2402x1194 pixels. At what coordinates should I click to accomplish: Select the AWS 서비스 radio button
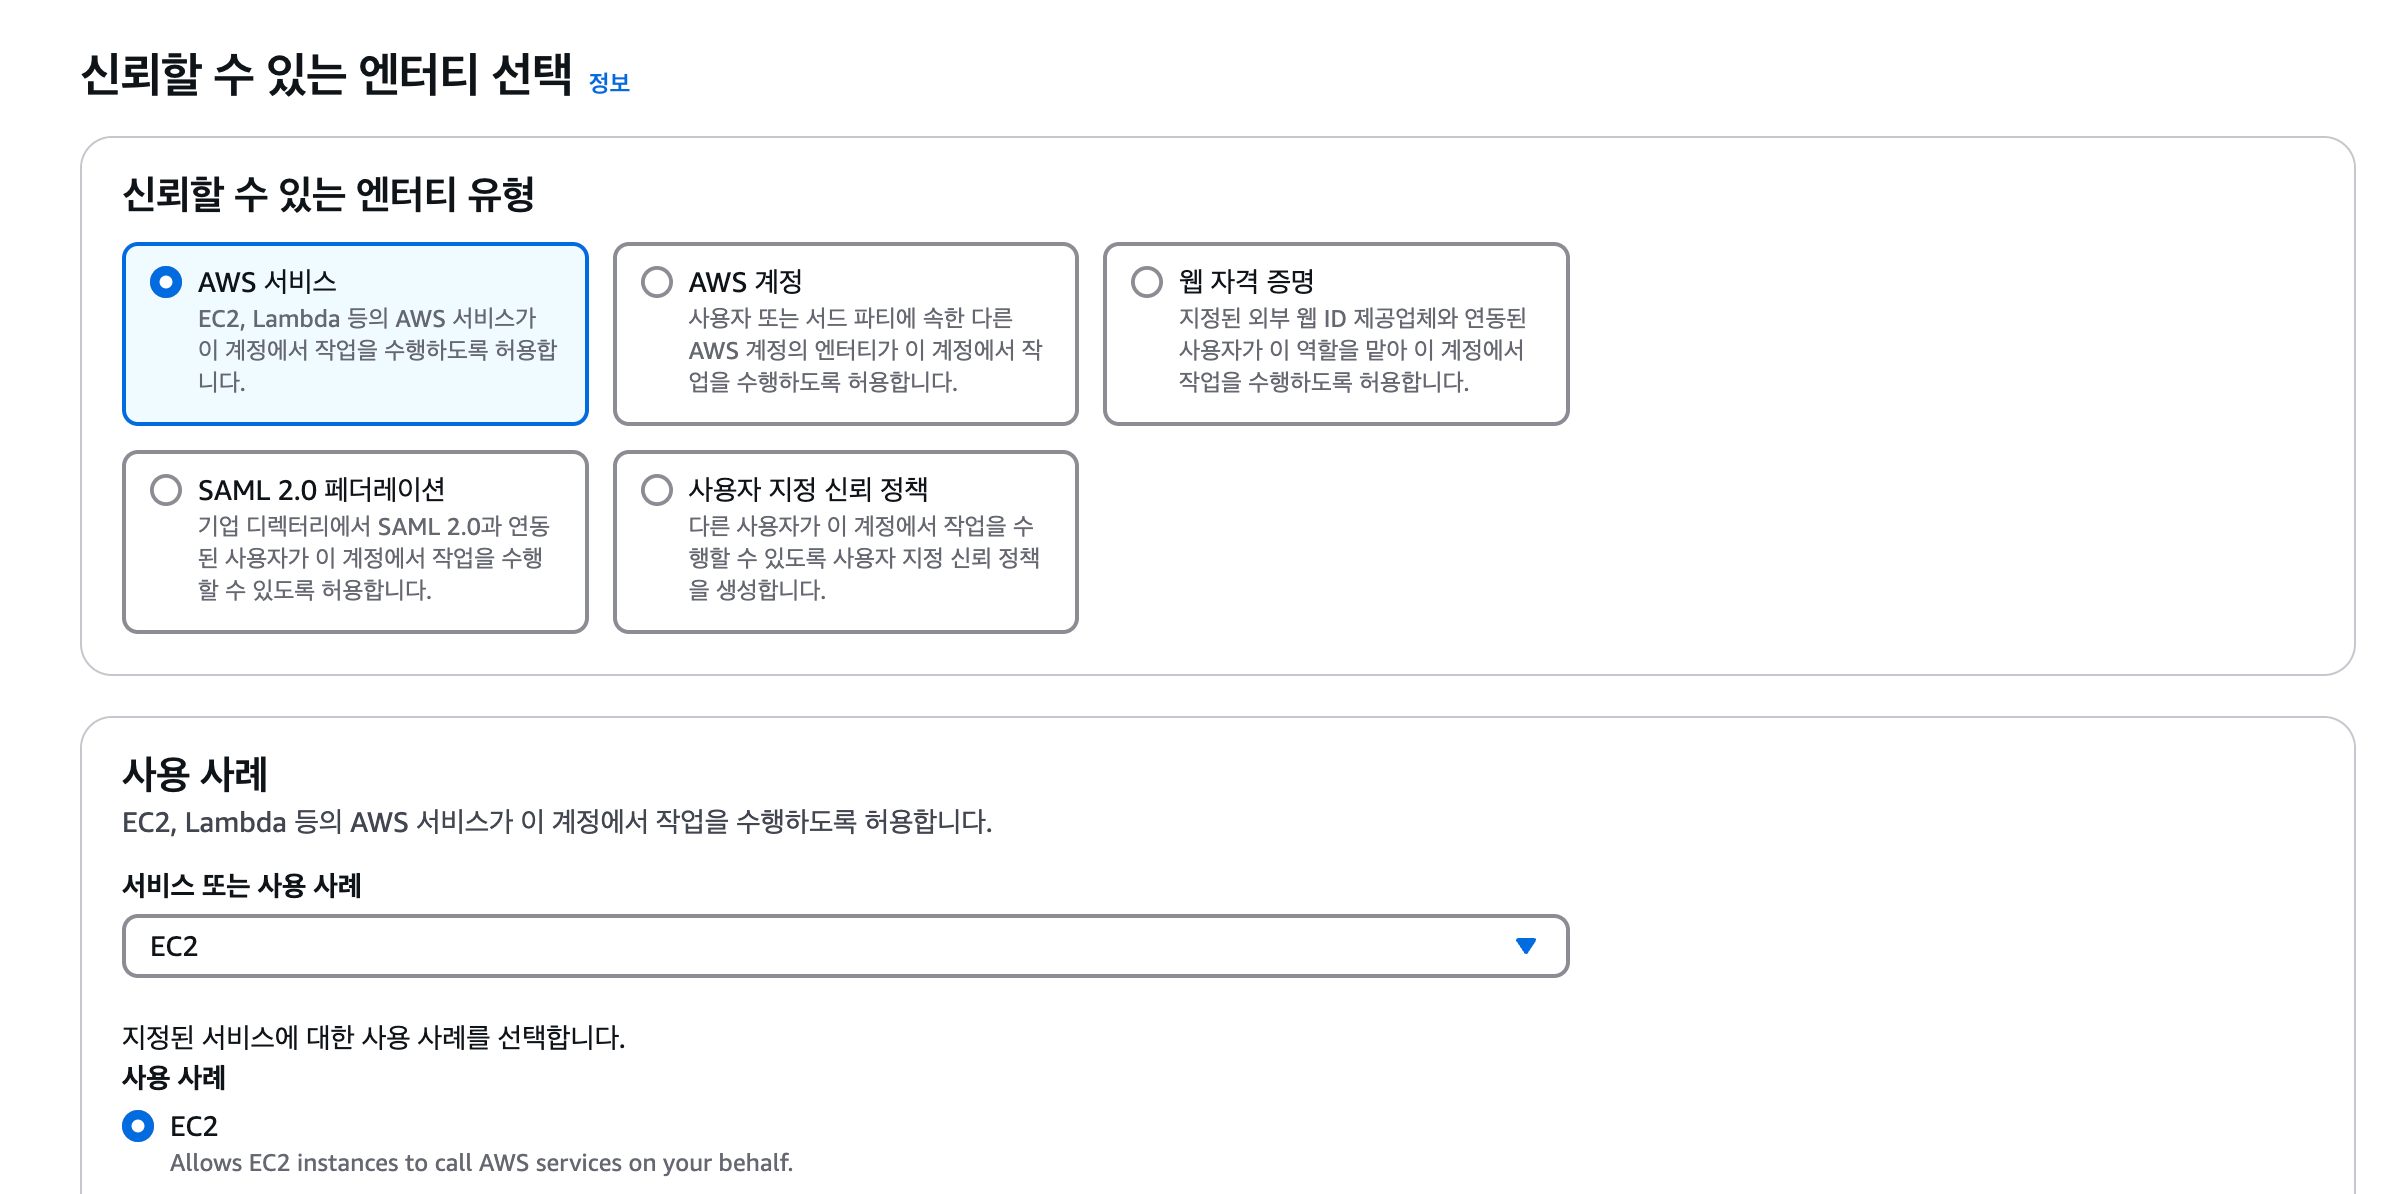click(166, 282)
